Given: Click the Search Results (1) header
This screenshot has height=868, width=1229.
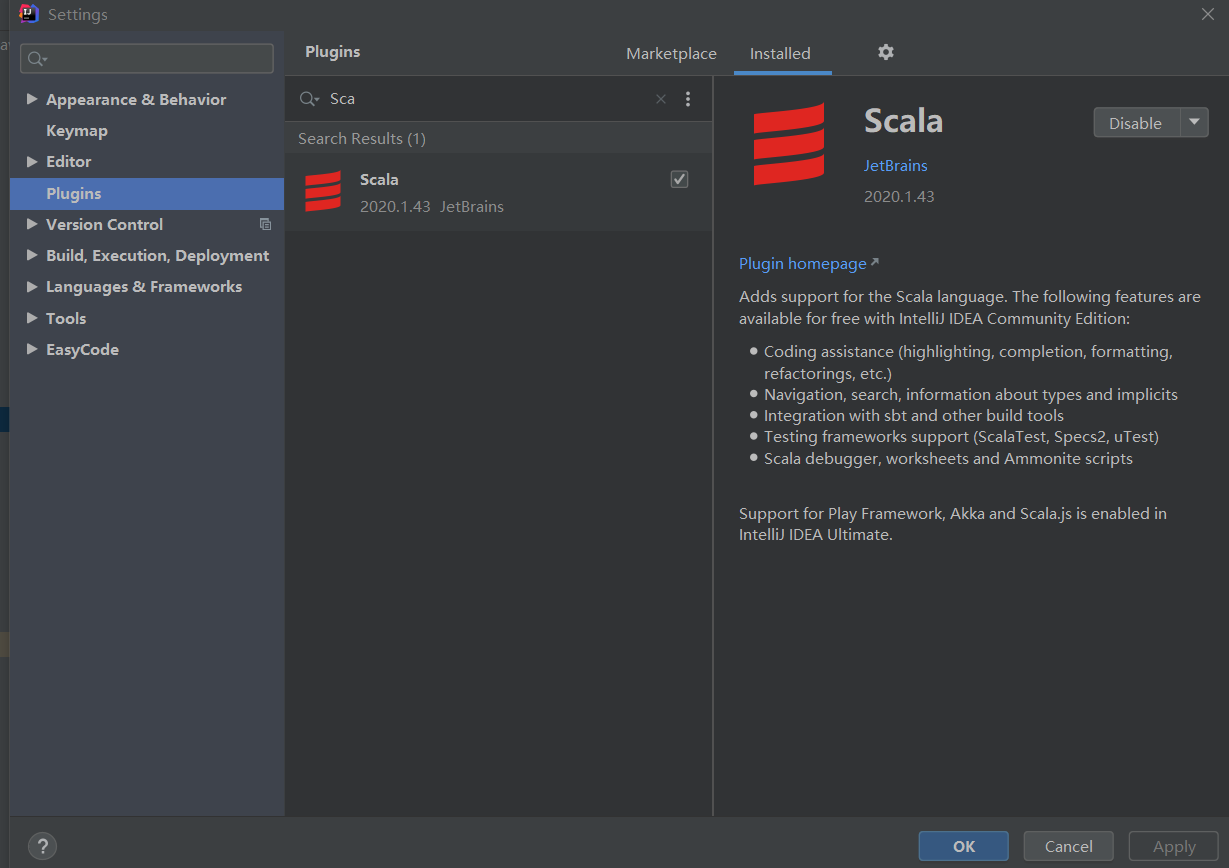Looking at the screenshot, I should point(362,139).
